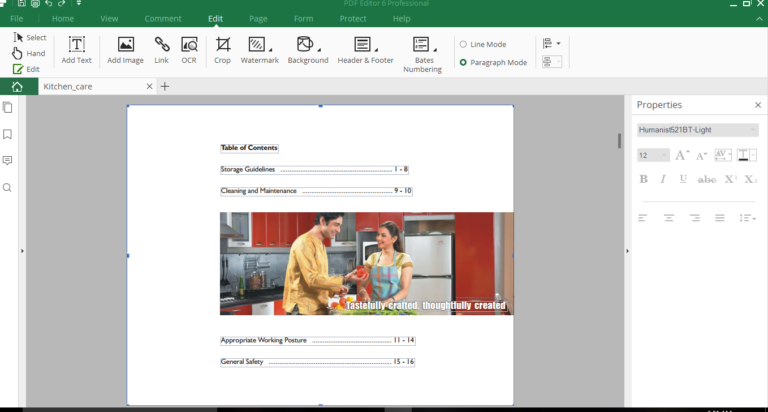This screenshot has width=768, height=412.
Task: Redo the last action
Action: [x=62, y=3]
